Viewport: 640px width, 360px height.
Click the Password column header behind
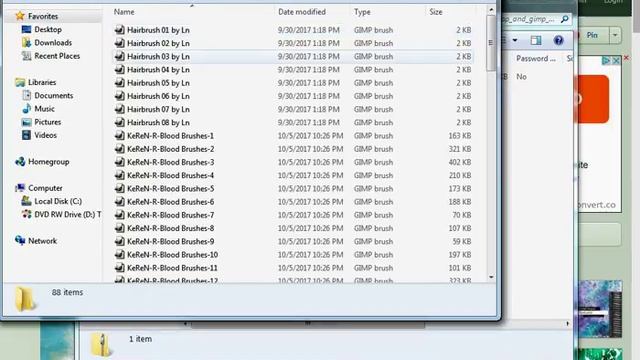[x=536, y=58]
